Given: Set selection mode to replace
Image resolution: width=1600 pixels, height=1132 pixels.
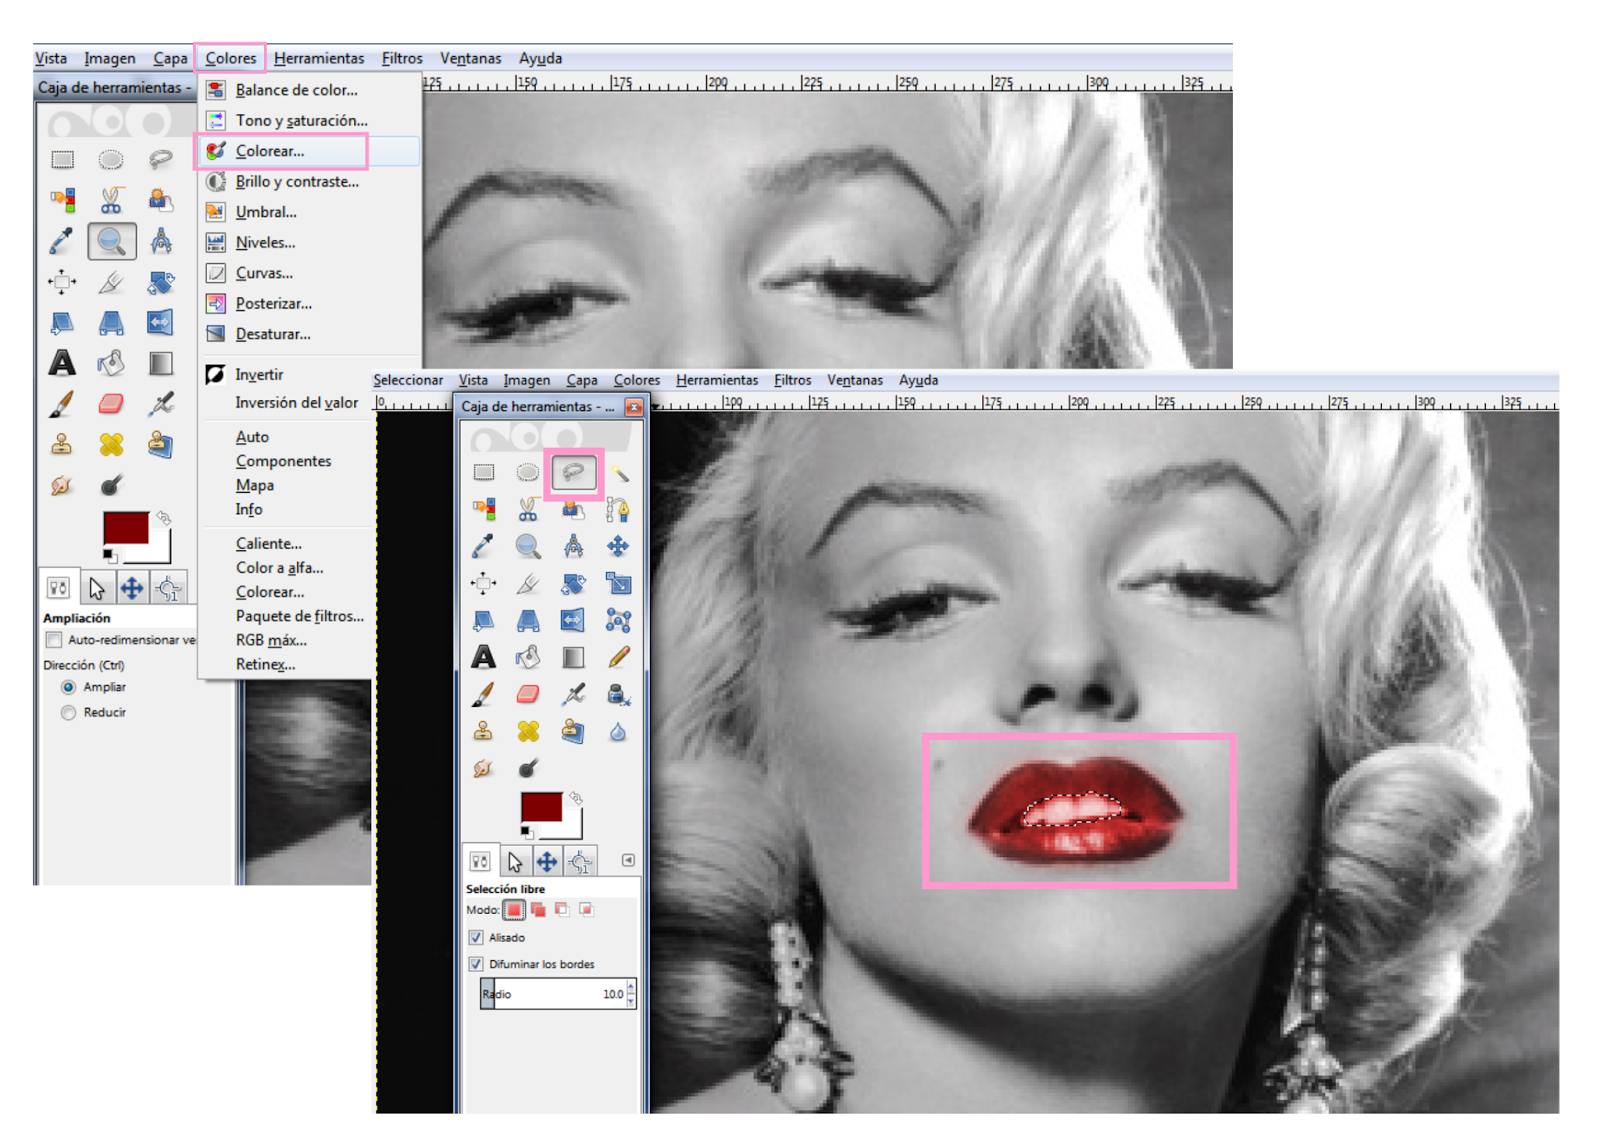Looking at the screenshot, I should coord(514,910).
